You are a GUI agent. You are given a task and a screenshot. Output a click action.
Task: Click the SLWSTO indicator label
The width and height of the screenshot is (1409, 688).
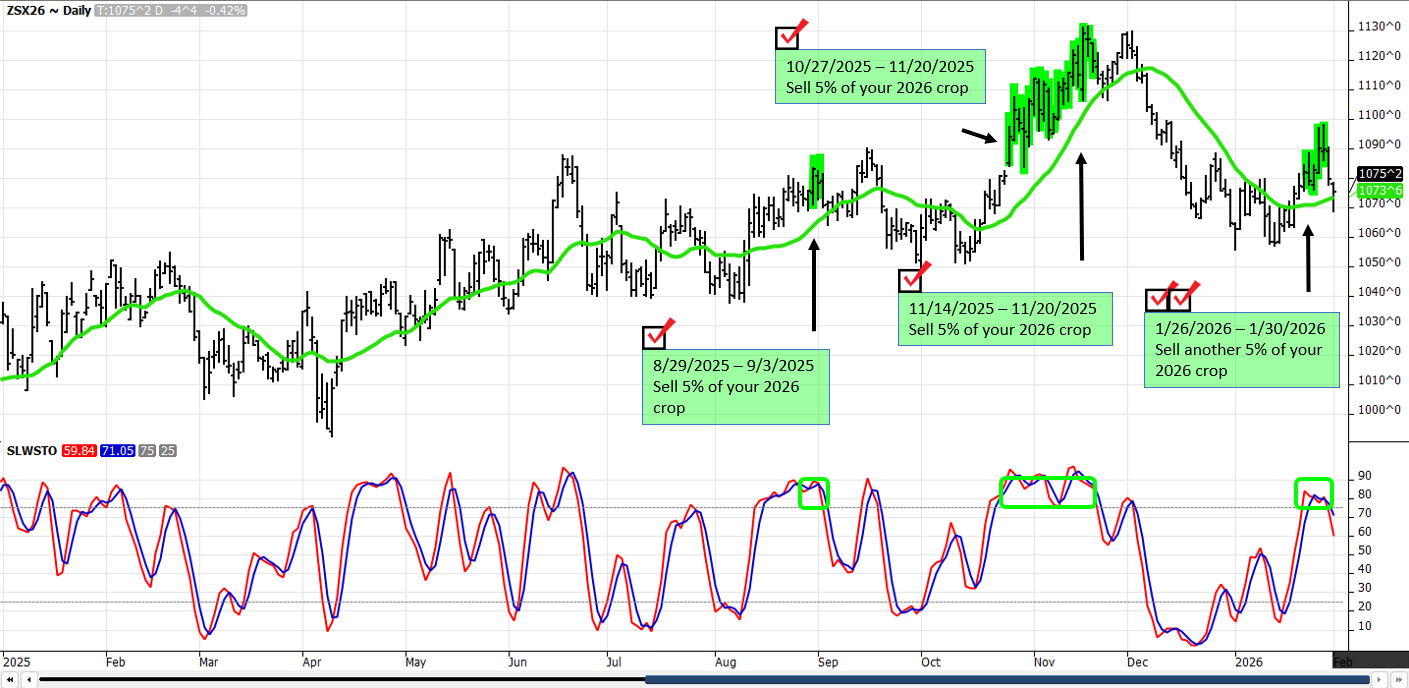coord(30,451)
